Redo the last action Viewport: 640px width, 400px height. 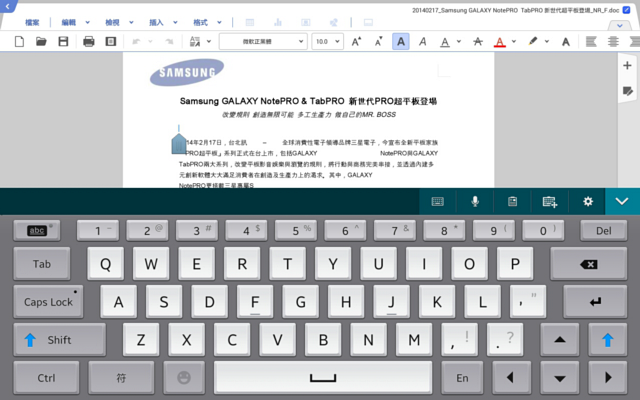point(169,41)
